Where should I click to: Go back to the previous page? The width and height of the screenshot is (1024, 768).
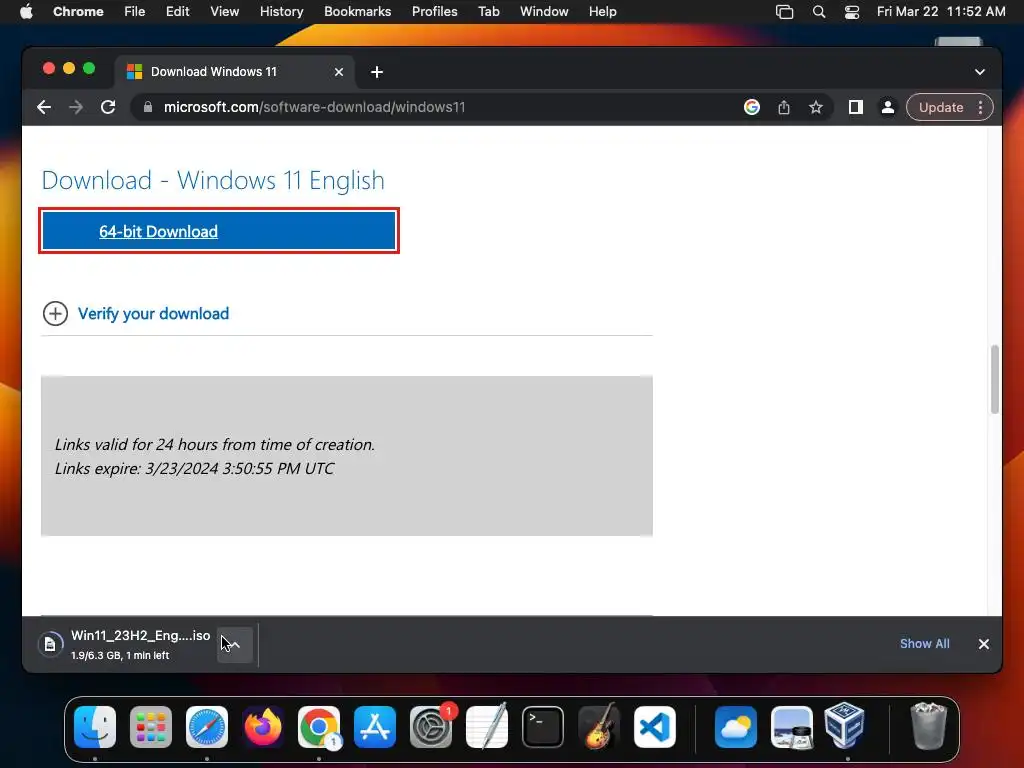click(x=44, y=107)
